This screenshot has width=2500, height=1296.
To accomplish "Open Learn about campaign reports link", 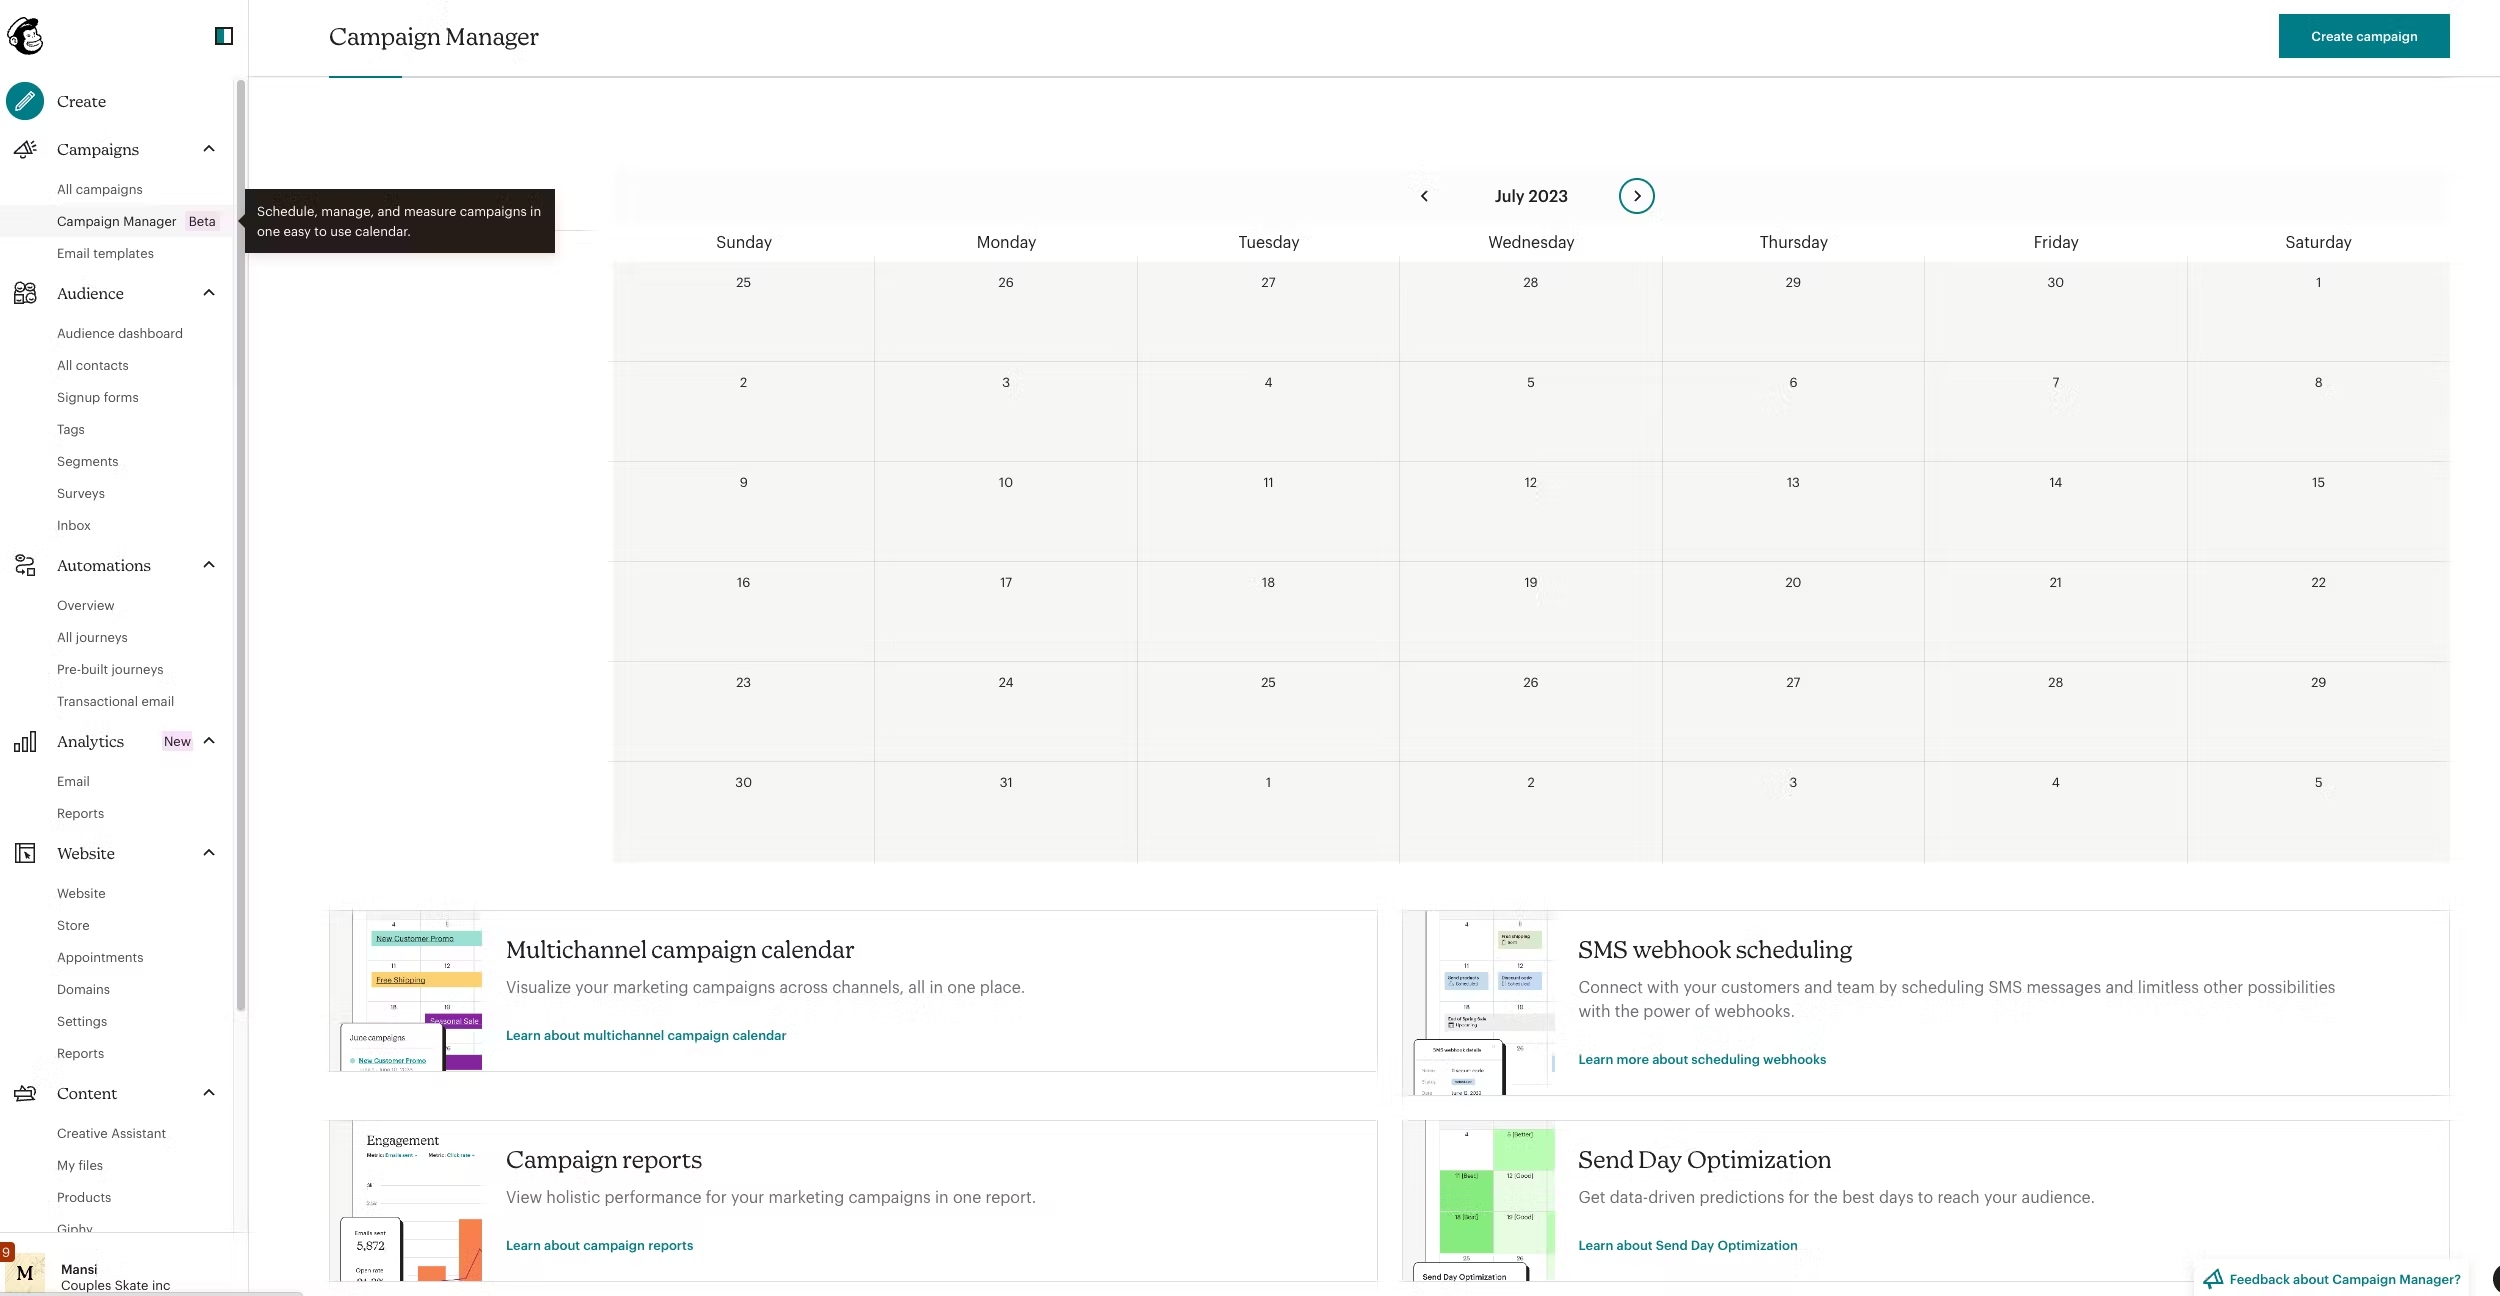I will point(599,1245).
